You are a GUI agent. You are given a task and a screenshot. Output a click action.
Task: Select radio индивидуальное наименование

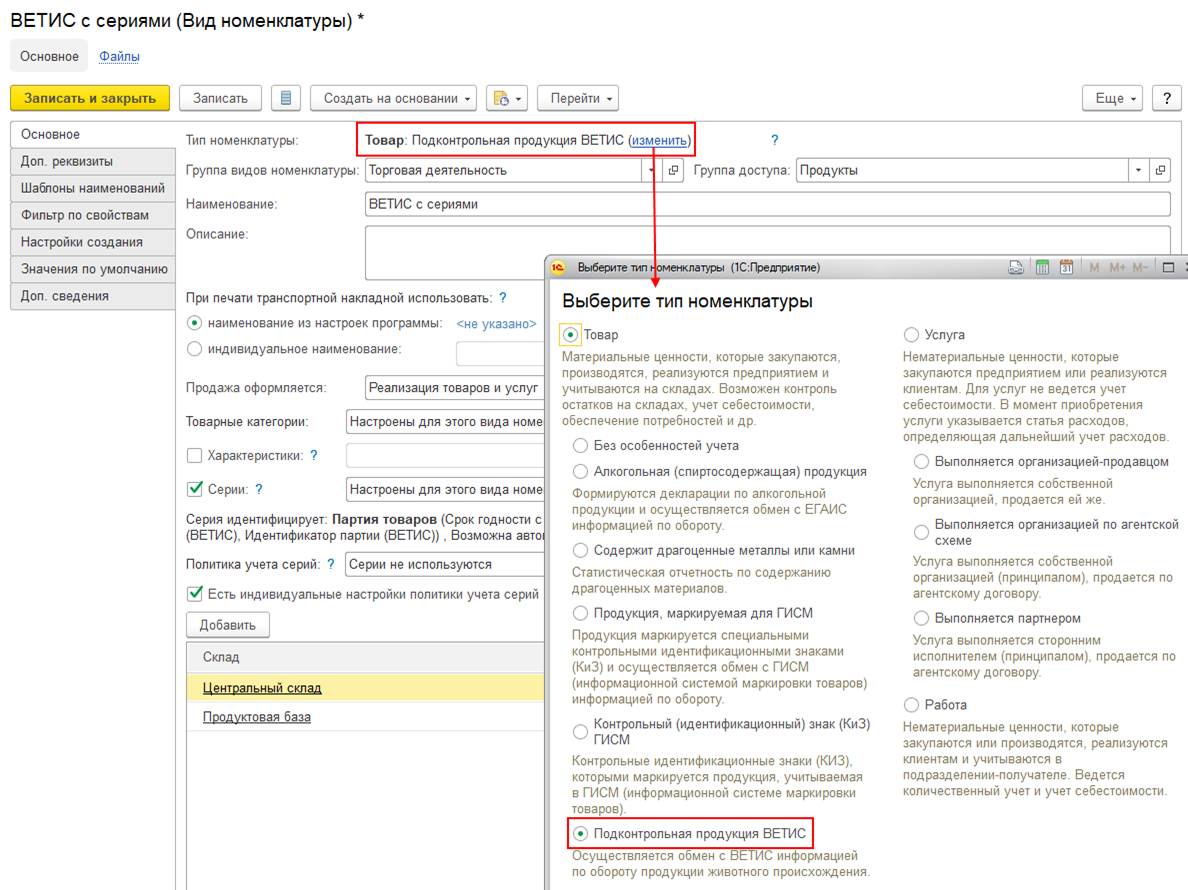pos(195,349)
